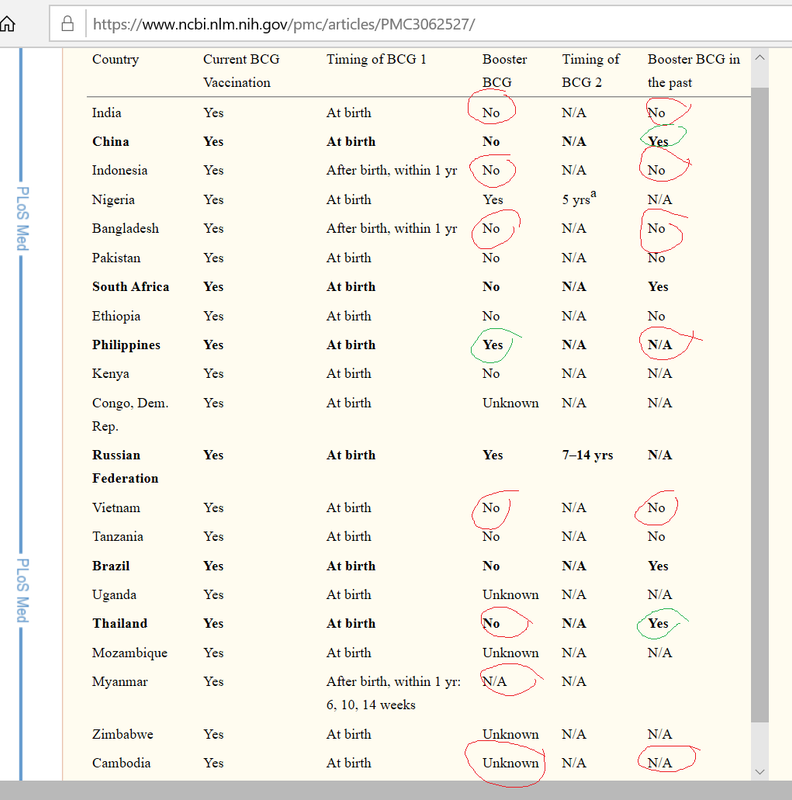Click Uganda's Booster BCG 'Unknown' cell

coord(510,594)
